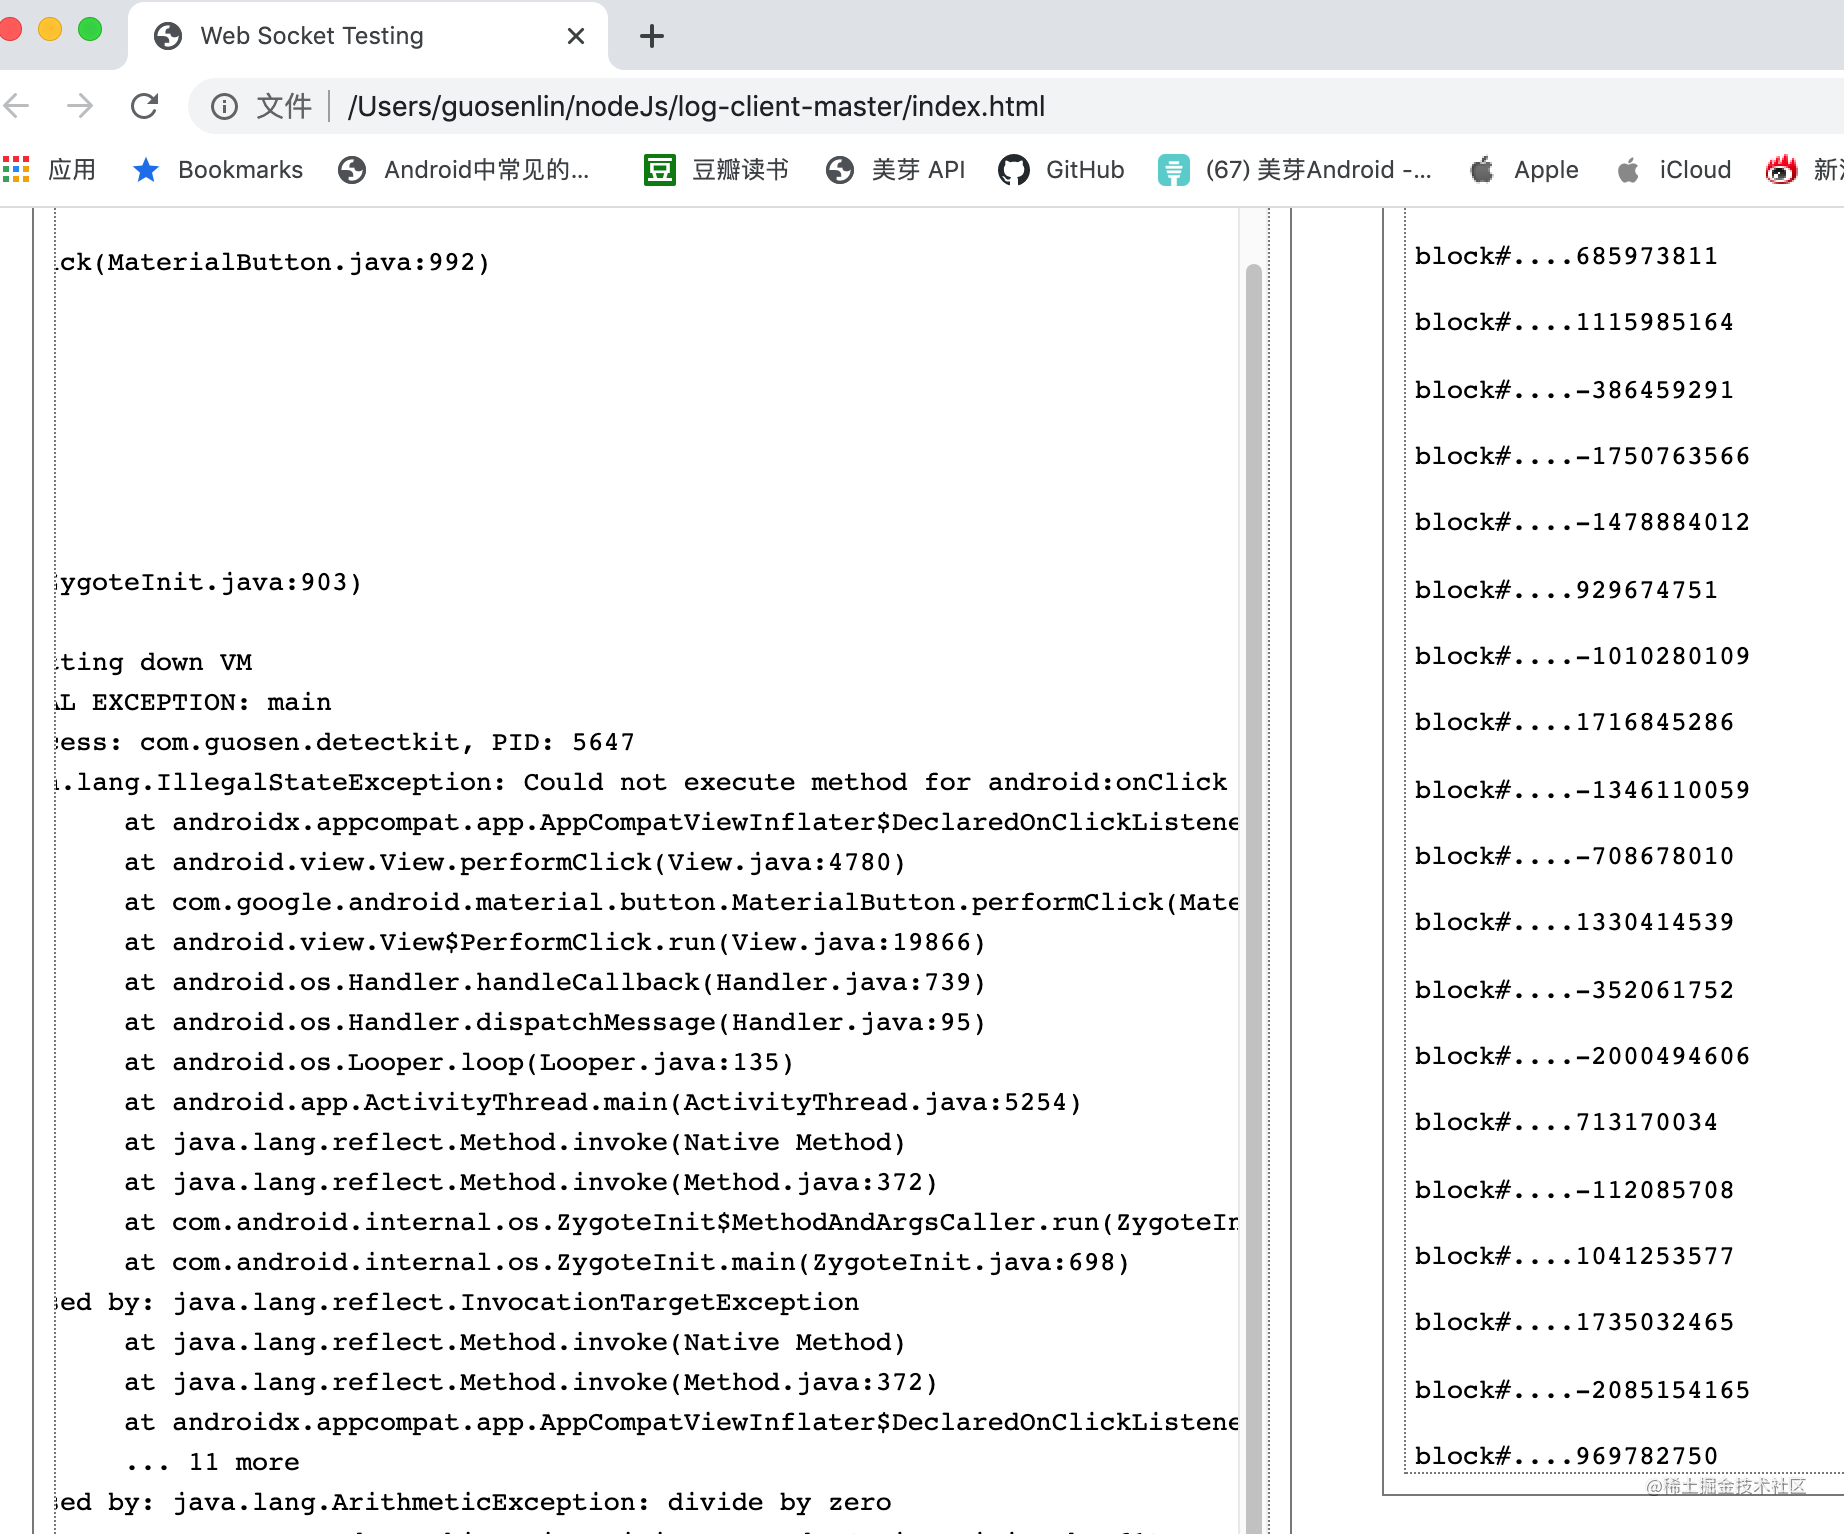
Task: Open Bookmarks star folder
Action: [x=218, y=170]
